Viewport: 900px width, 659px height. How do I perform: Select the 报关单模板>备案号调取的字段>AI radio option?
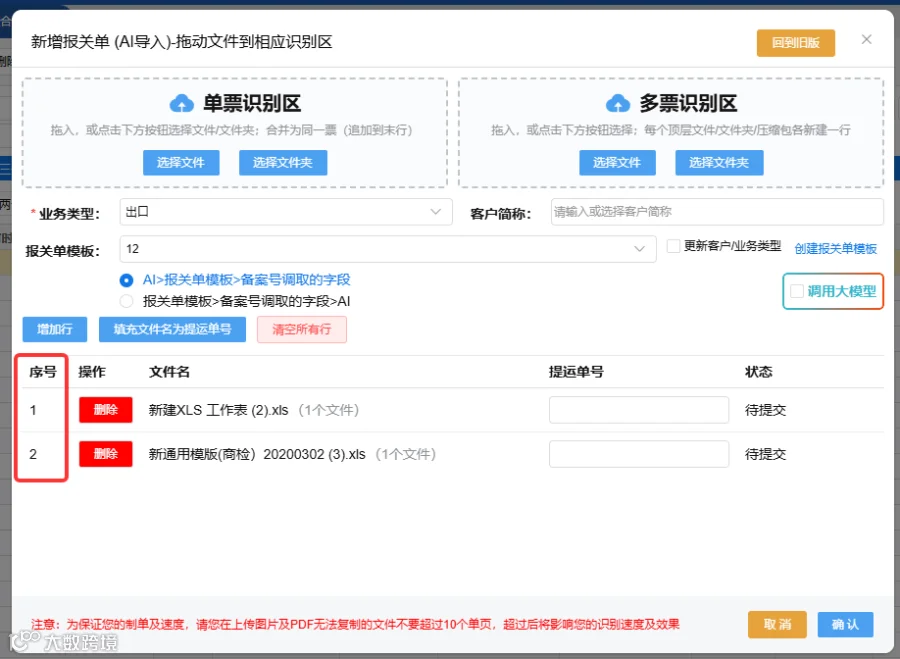126,301
